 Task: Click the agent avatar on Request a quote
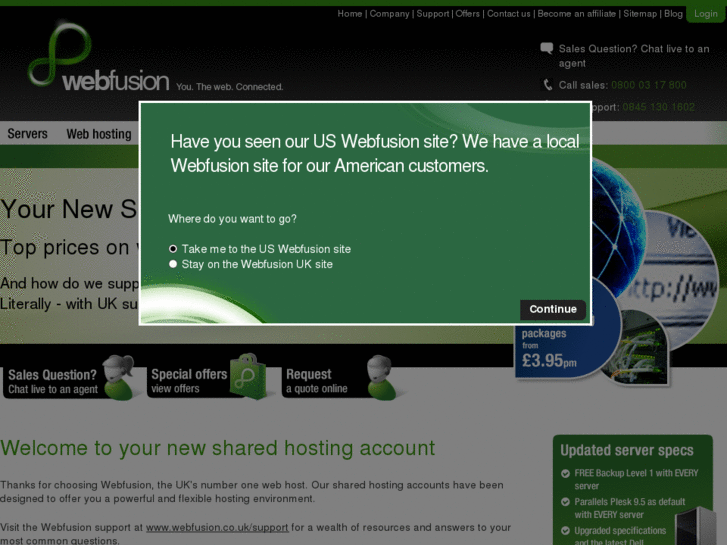[x=381, y=377]
